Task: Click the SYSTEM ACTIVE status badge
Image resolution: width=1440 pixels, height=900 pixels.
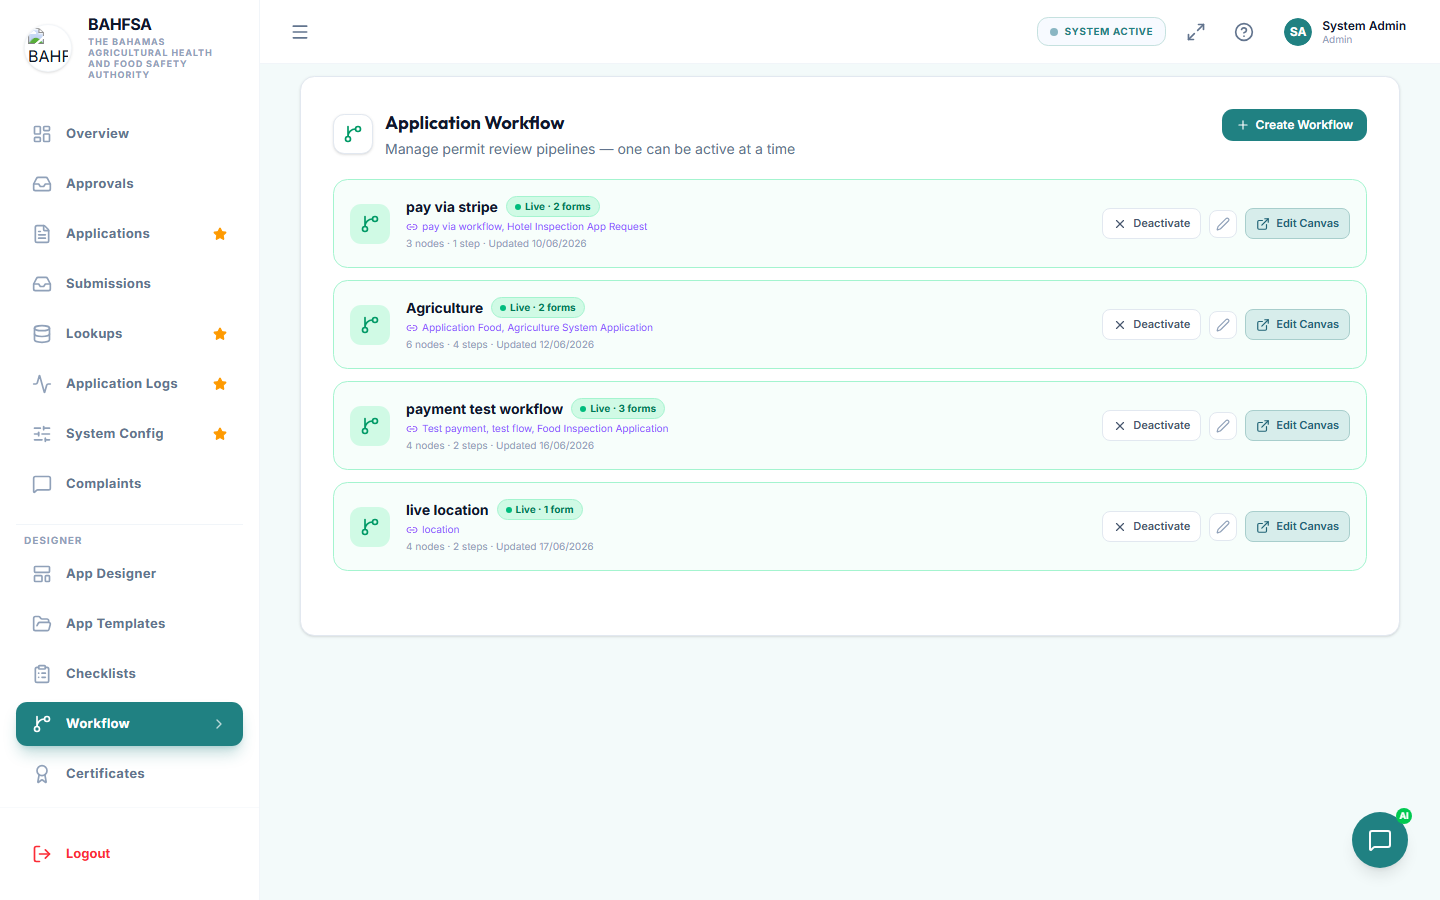Action: 1101,32
